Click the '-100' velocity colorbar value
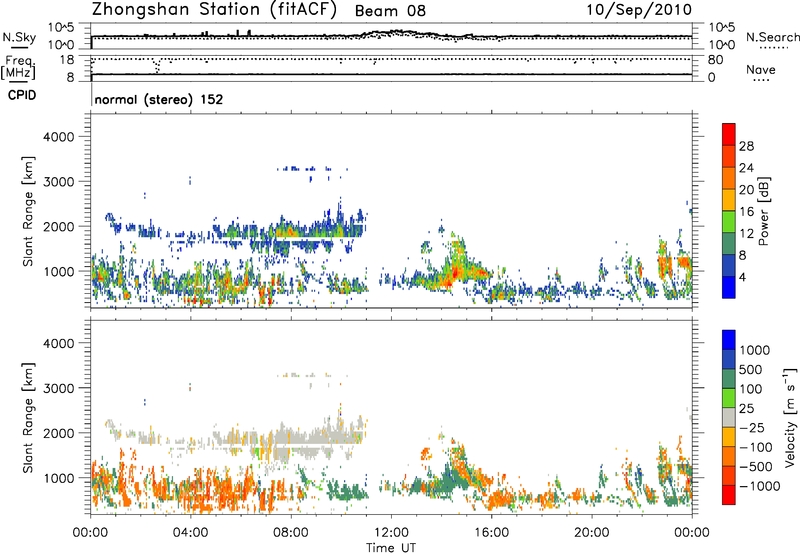 (756, 447)
